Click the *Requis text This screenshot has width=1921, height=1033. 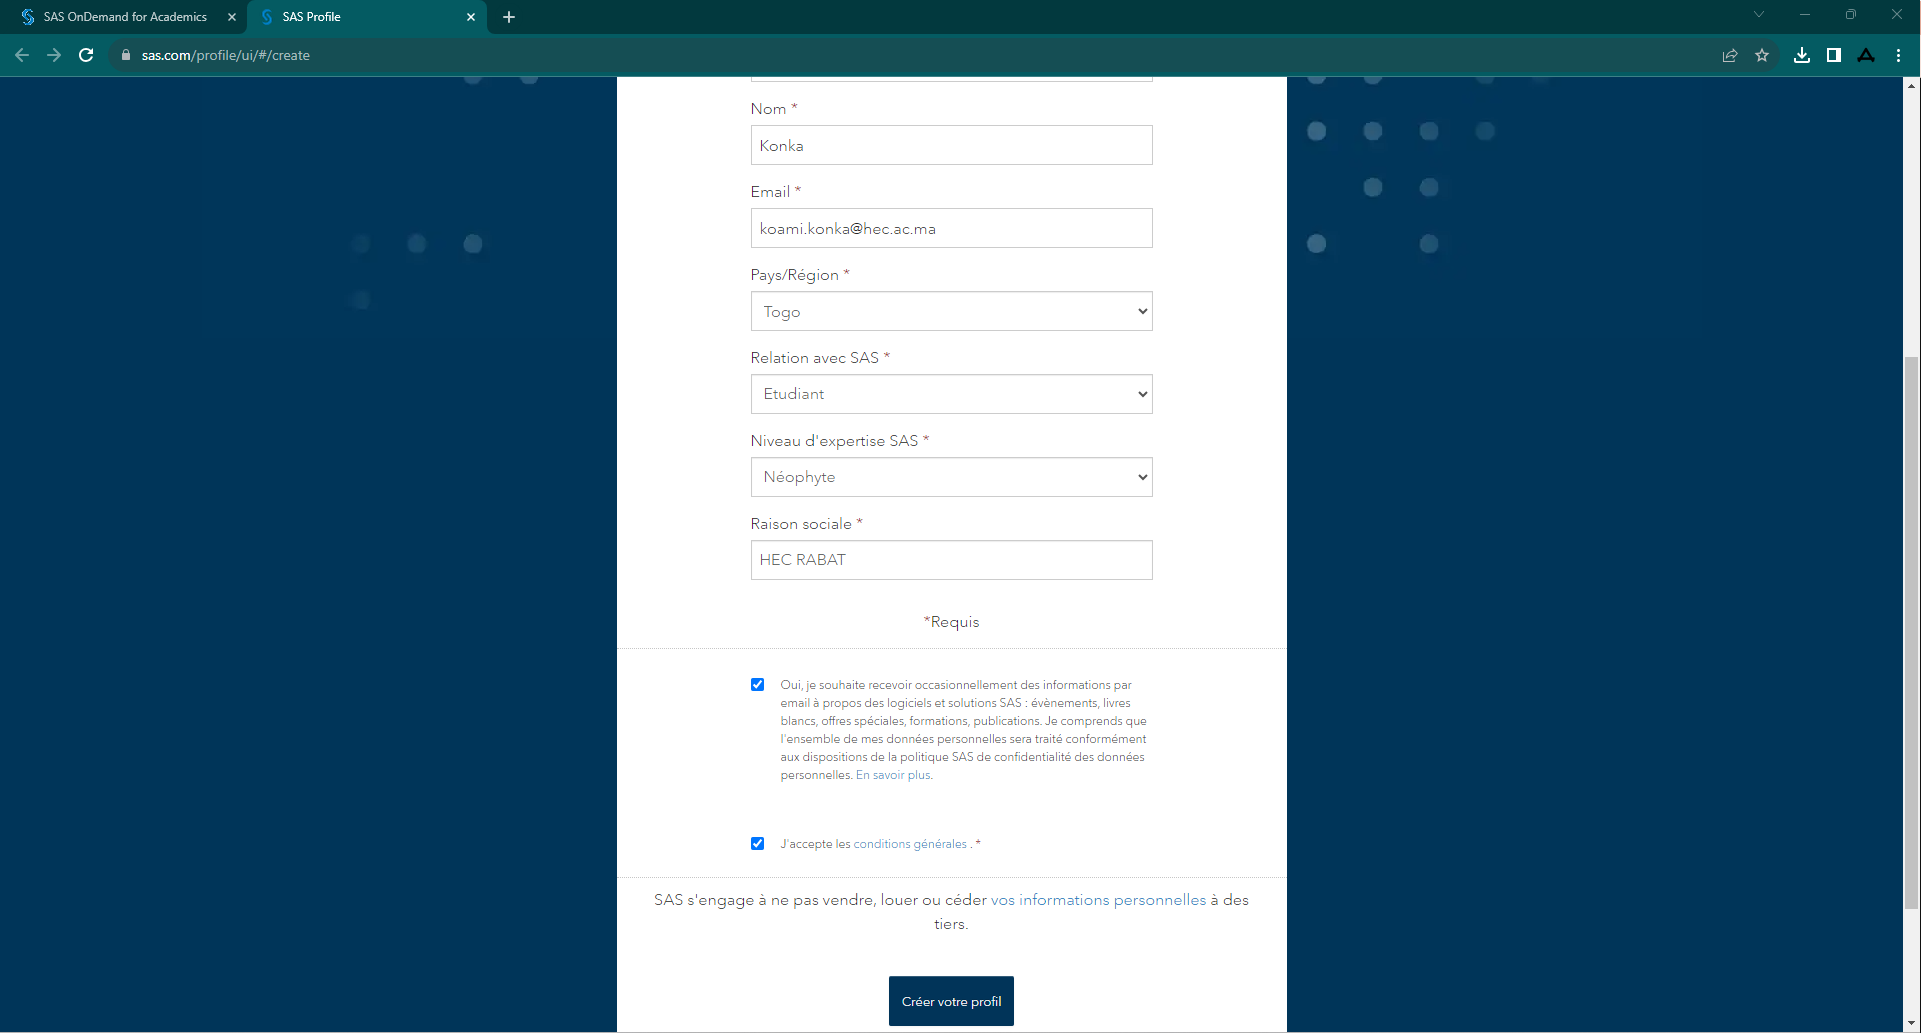tap(951, 622)
